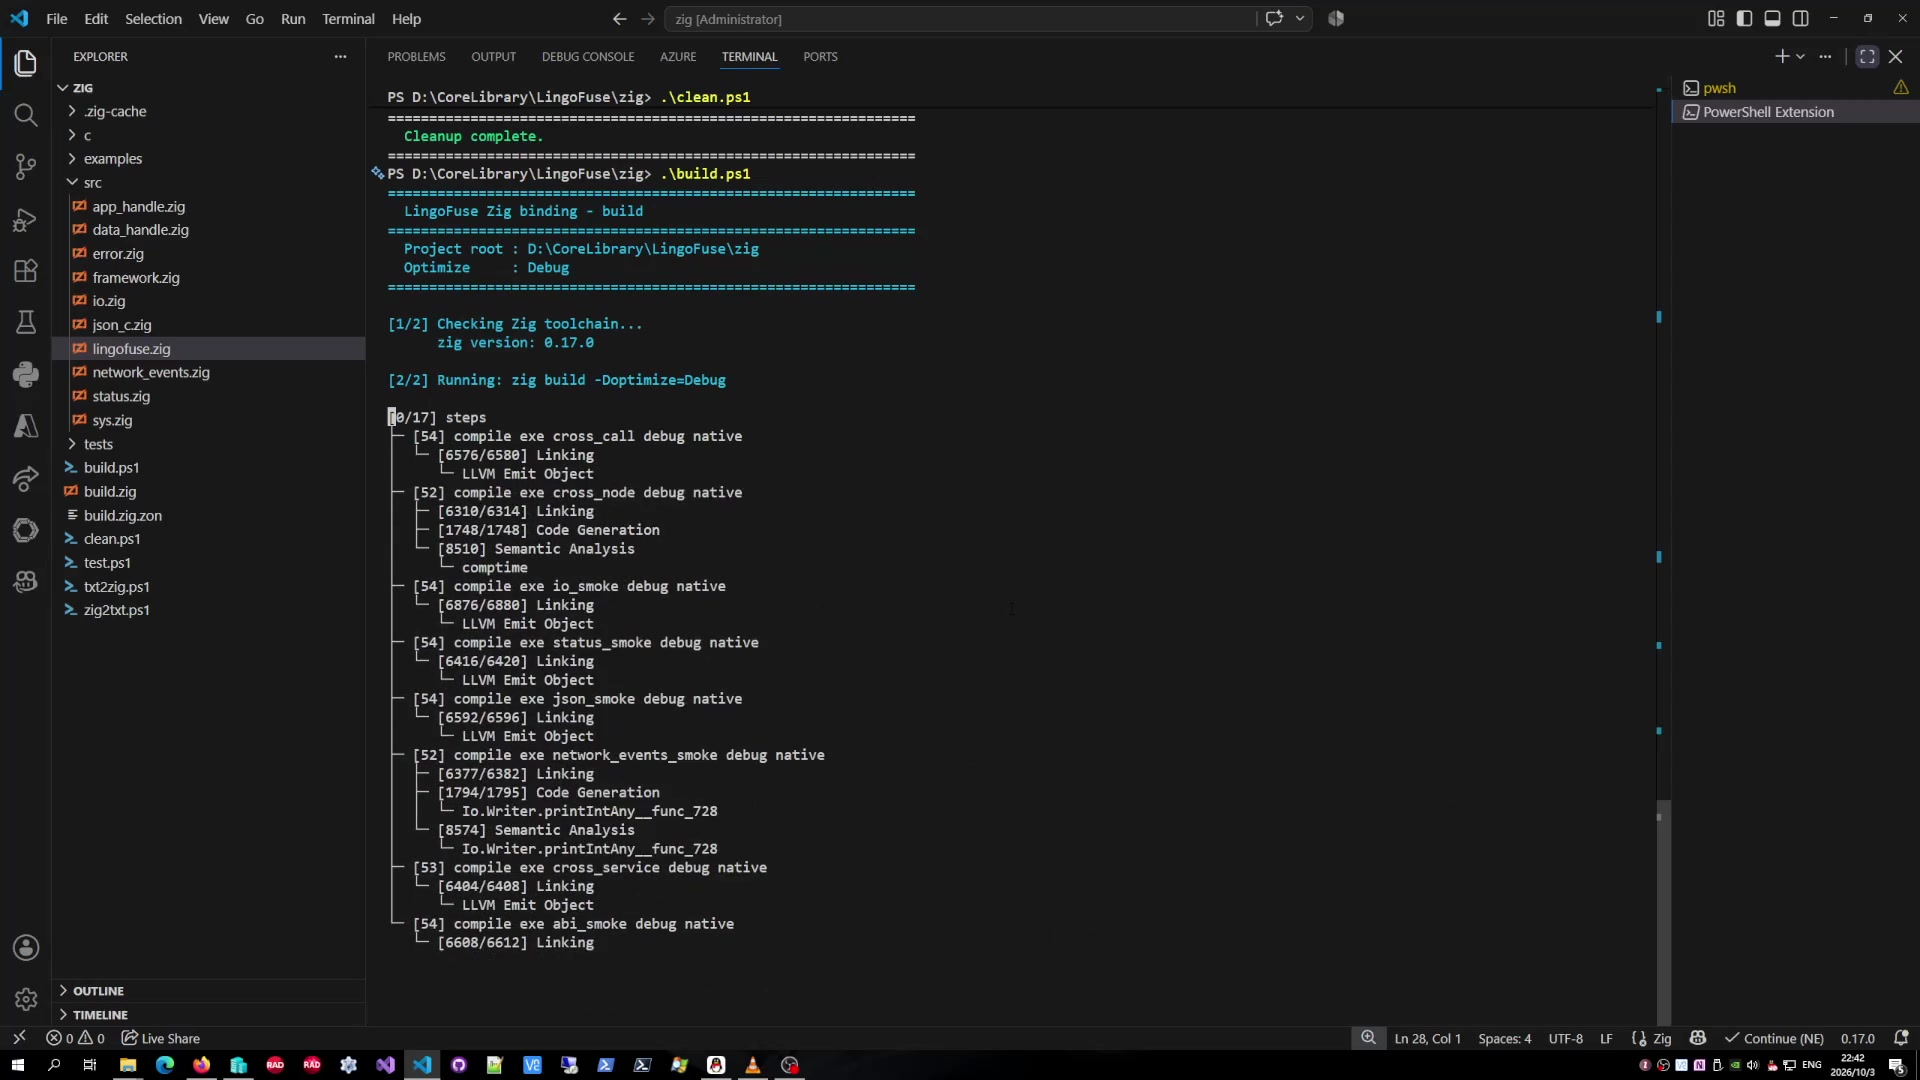The image size is (1920, 1080).
Task: Click the Zig language mode indicator
Action: pyautogui.click(x=1662, y=1038)
